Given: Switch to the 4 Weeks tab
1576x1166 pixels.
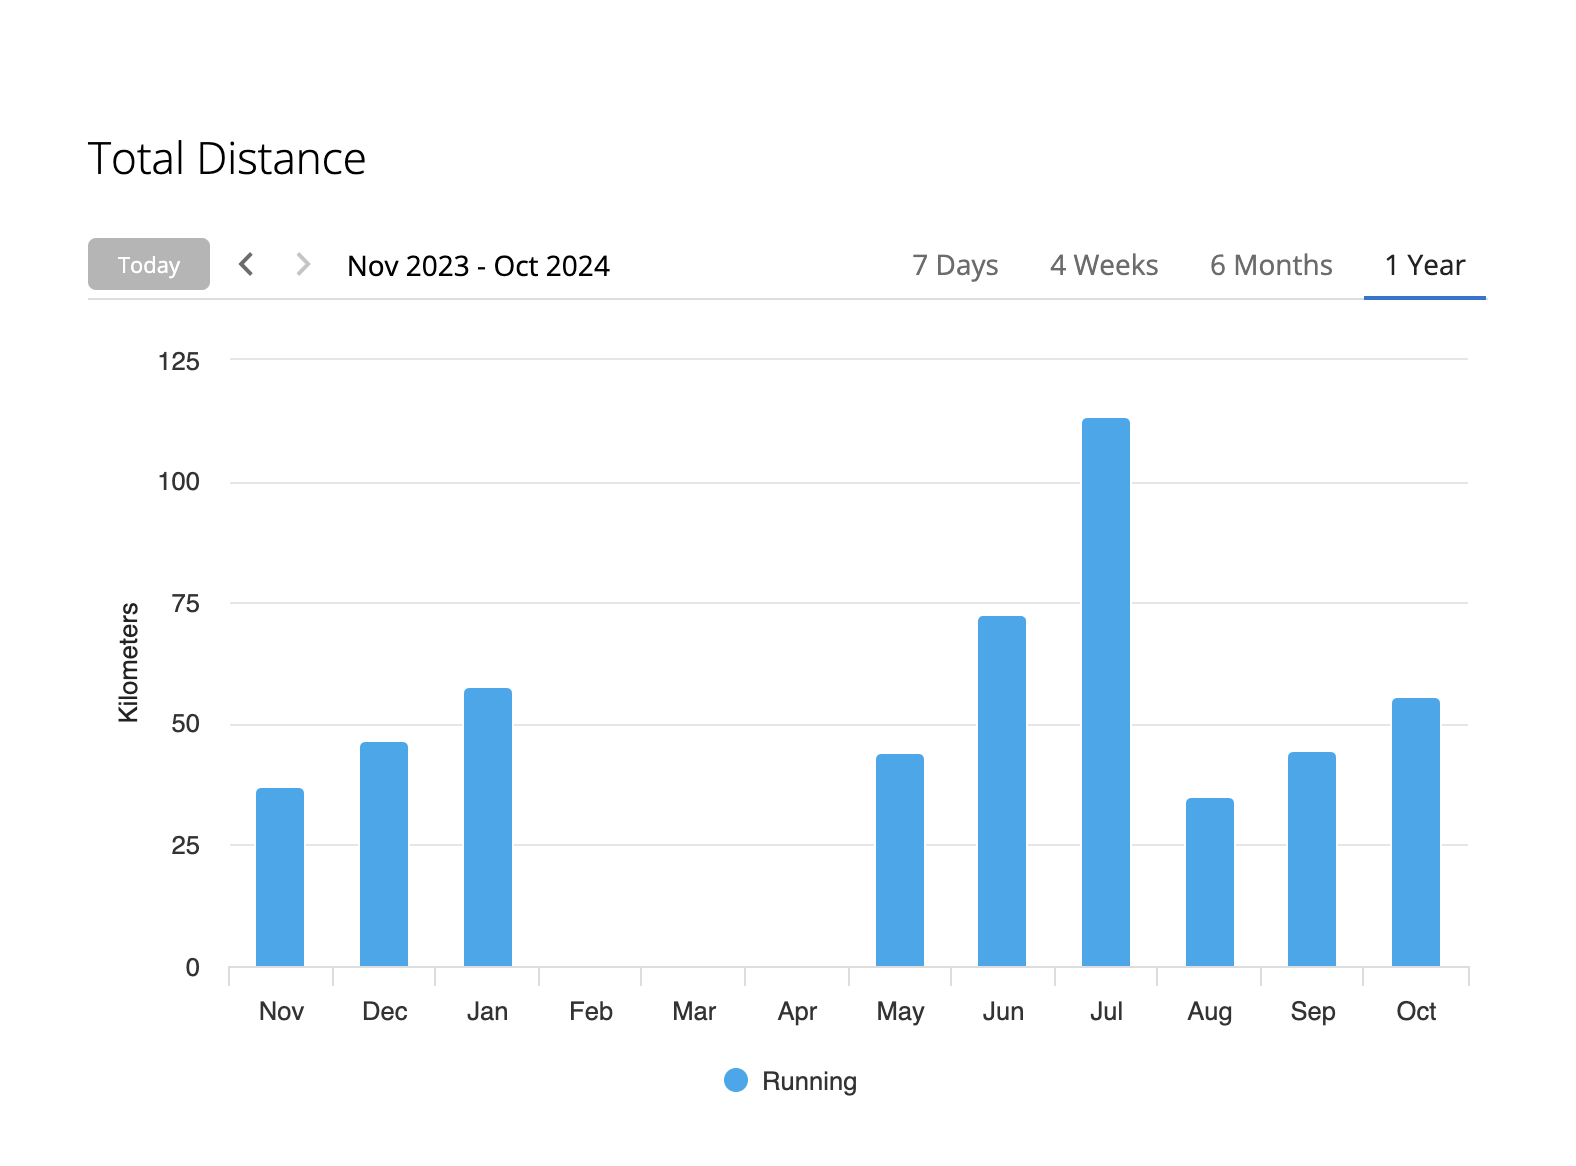Looking at the screenshot, I should (x=1103, y=265).
